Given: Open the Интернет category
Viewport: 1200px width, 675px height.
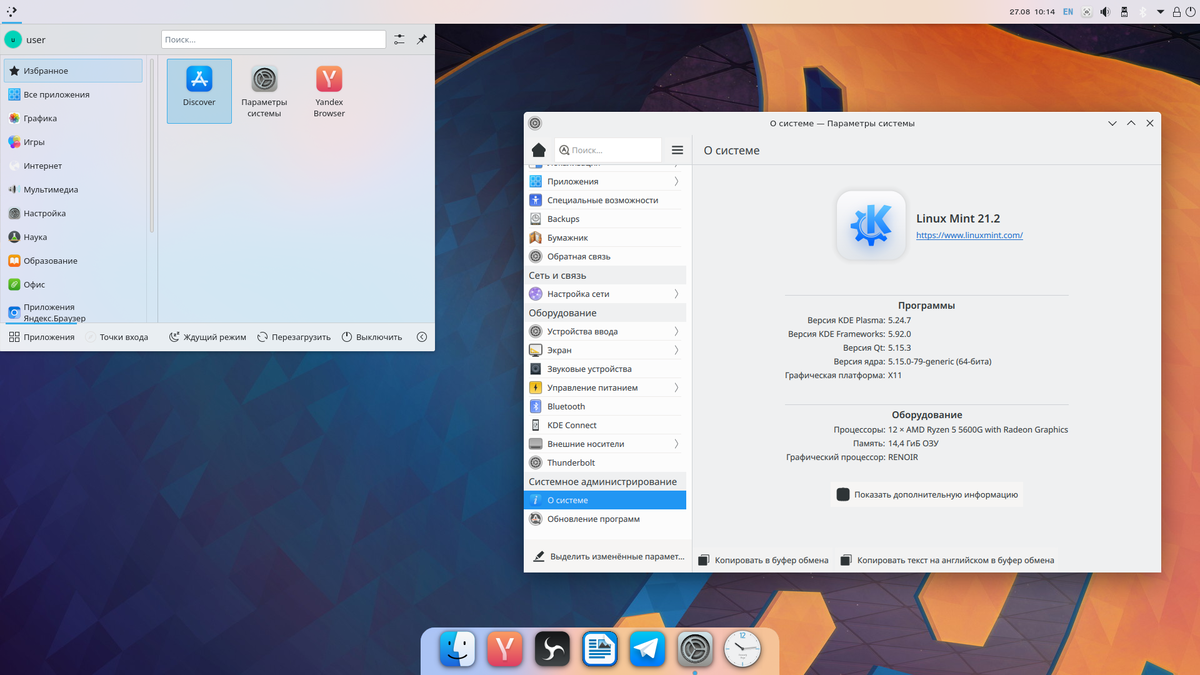Looking at the screenshot, I should click(x=73, y=166).
